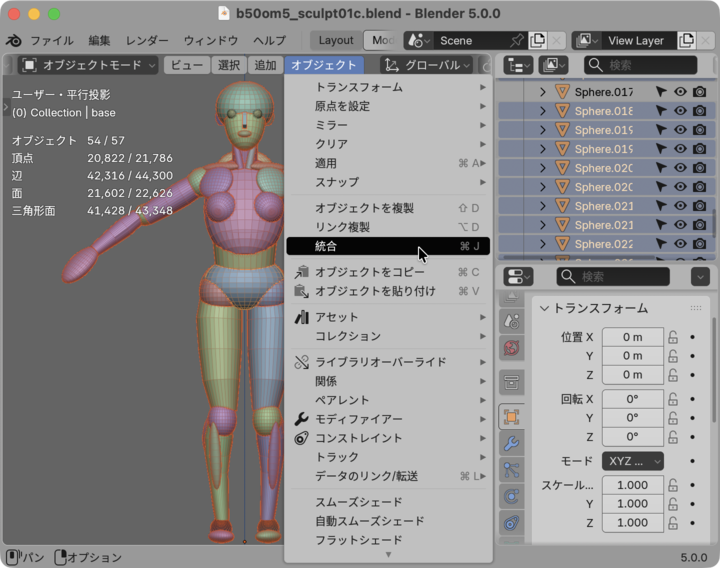Click the mesh icon of Sphere.022
Image resolution: width=720 pixels, height=568 pixels.
point(562,244)
